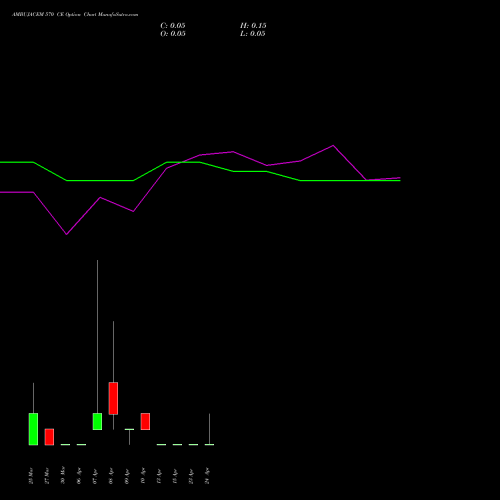
Task: Click the "26 Mar" date axis label
Action: point(31,476)
